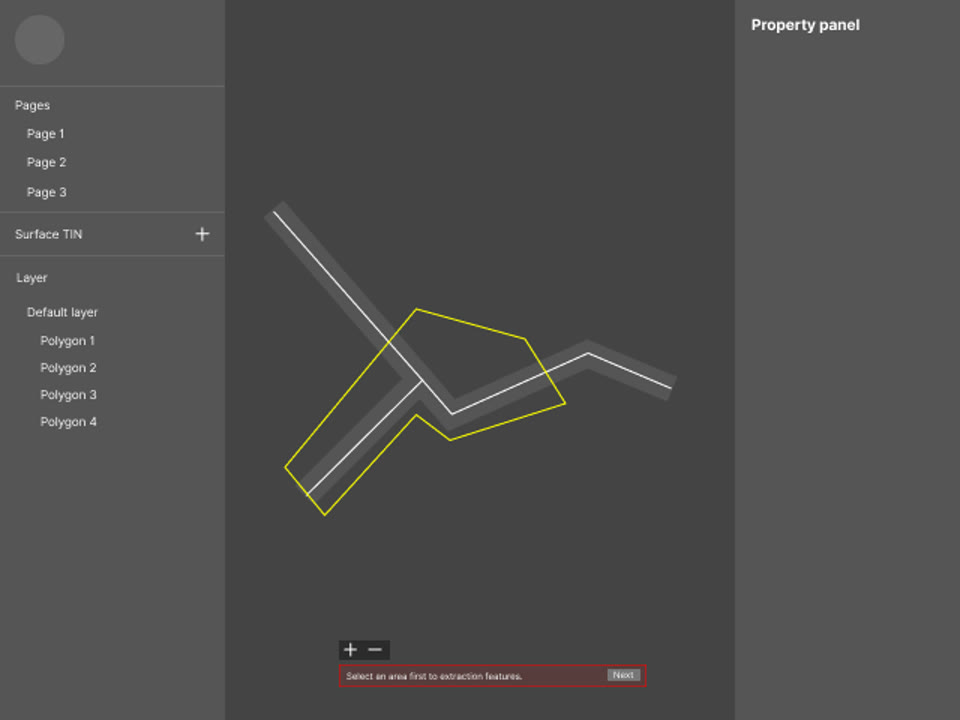960x720 pixels.
Task: Select Polygon 4 in the layer list
Action: coord(68,421)
